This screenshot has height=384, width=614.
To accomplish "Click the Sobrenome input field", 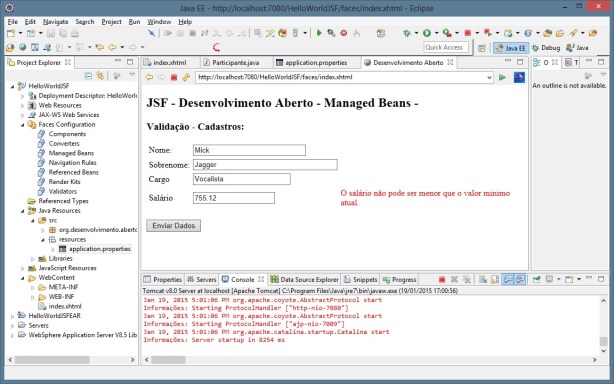I will [x=265, y=164].
